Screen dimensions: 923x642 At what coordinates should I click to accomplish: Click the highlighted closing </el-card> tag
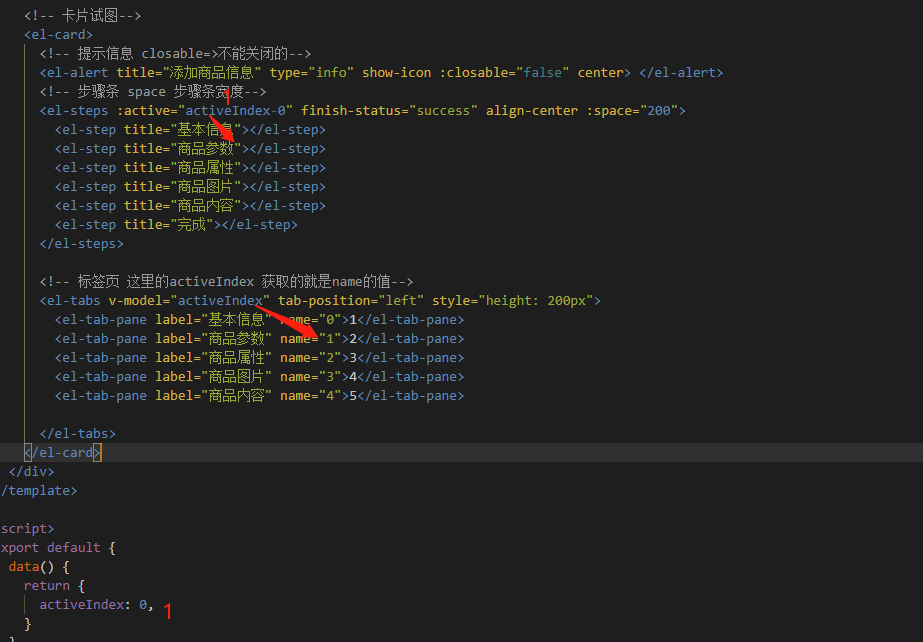pos(63,453)
